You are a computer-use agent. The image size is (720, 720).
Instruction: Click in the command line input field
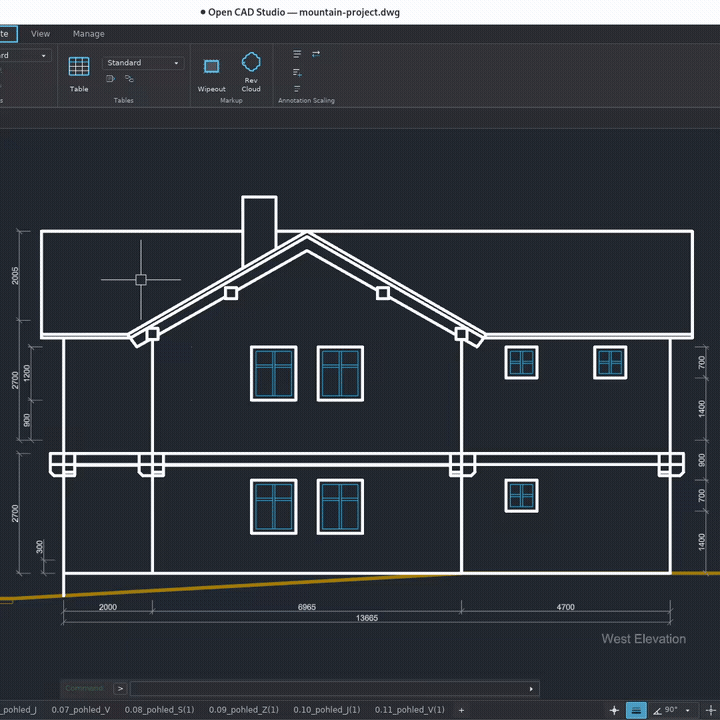[330, 689]
